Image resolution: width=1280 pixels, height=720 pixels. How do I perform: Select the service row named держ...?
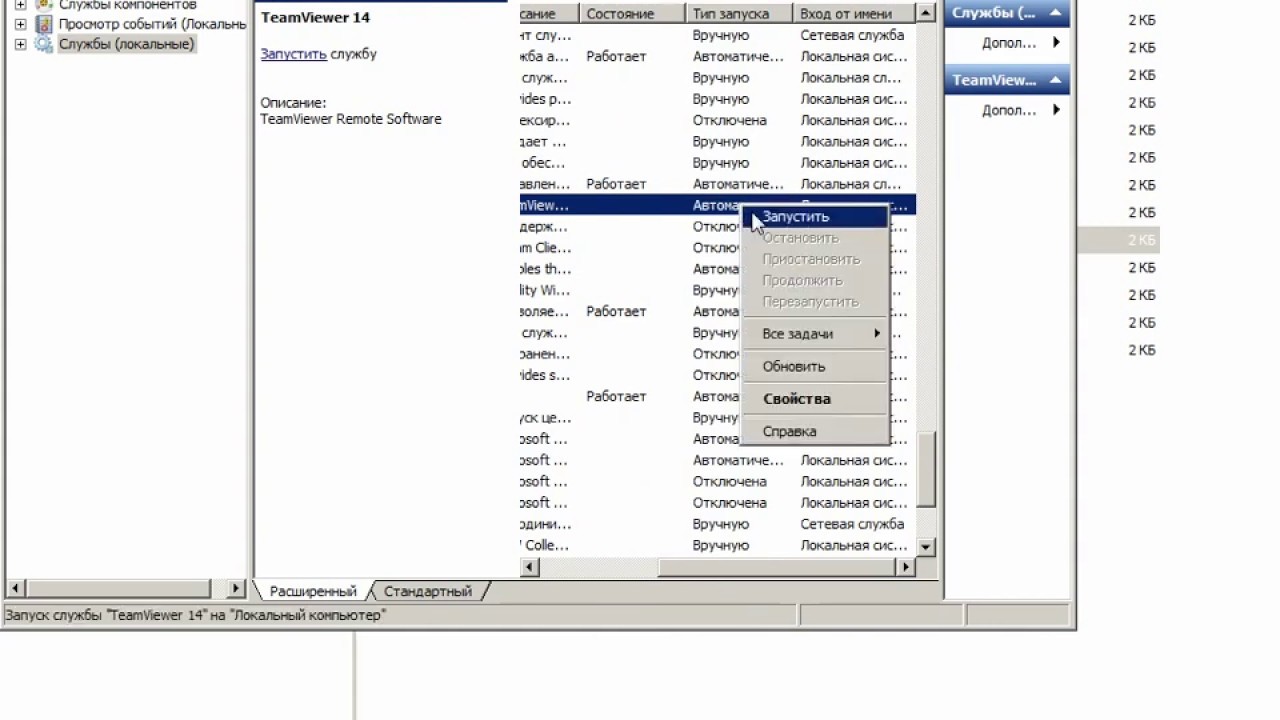[718, 226]
